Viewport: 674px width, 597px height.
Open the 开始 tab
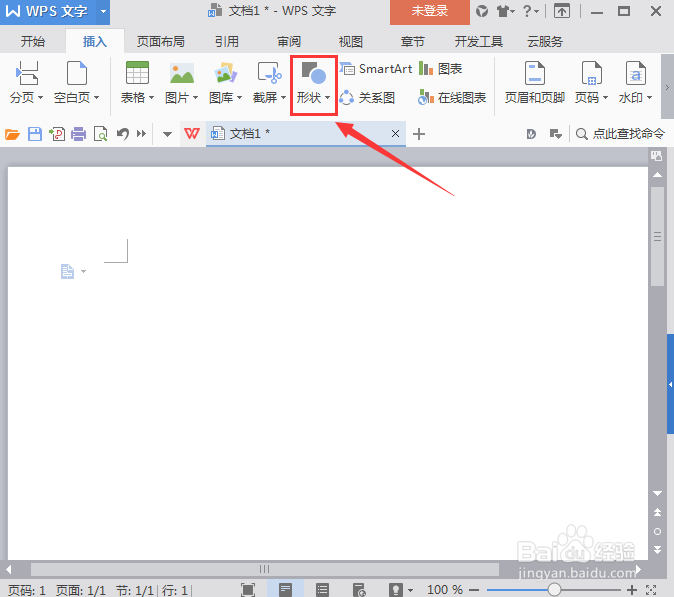33,42
